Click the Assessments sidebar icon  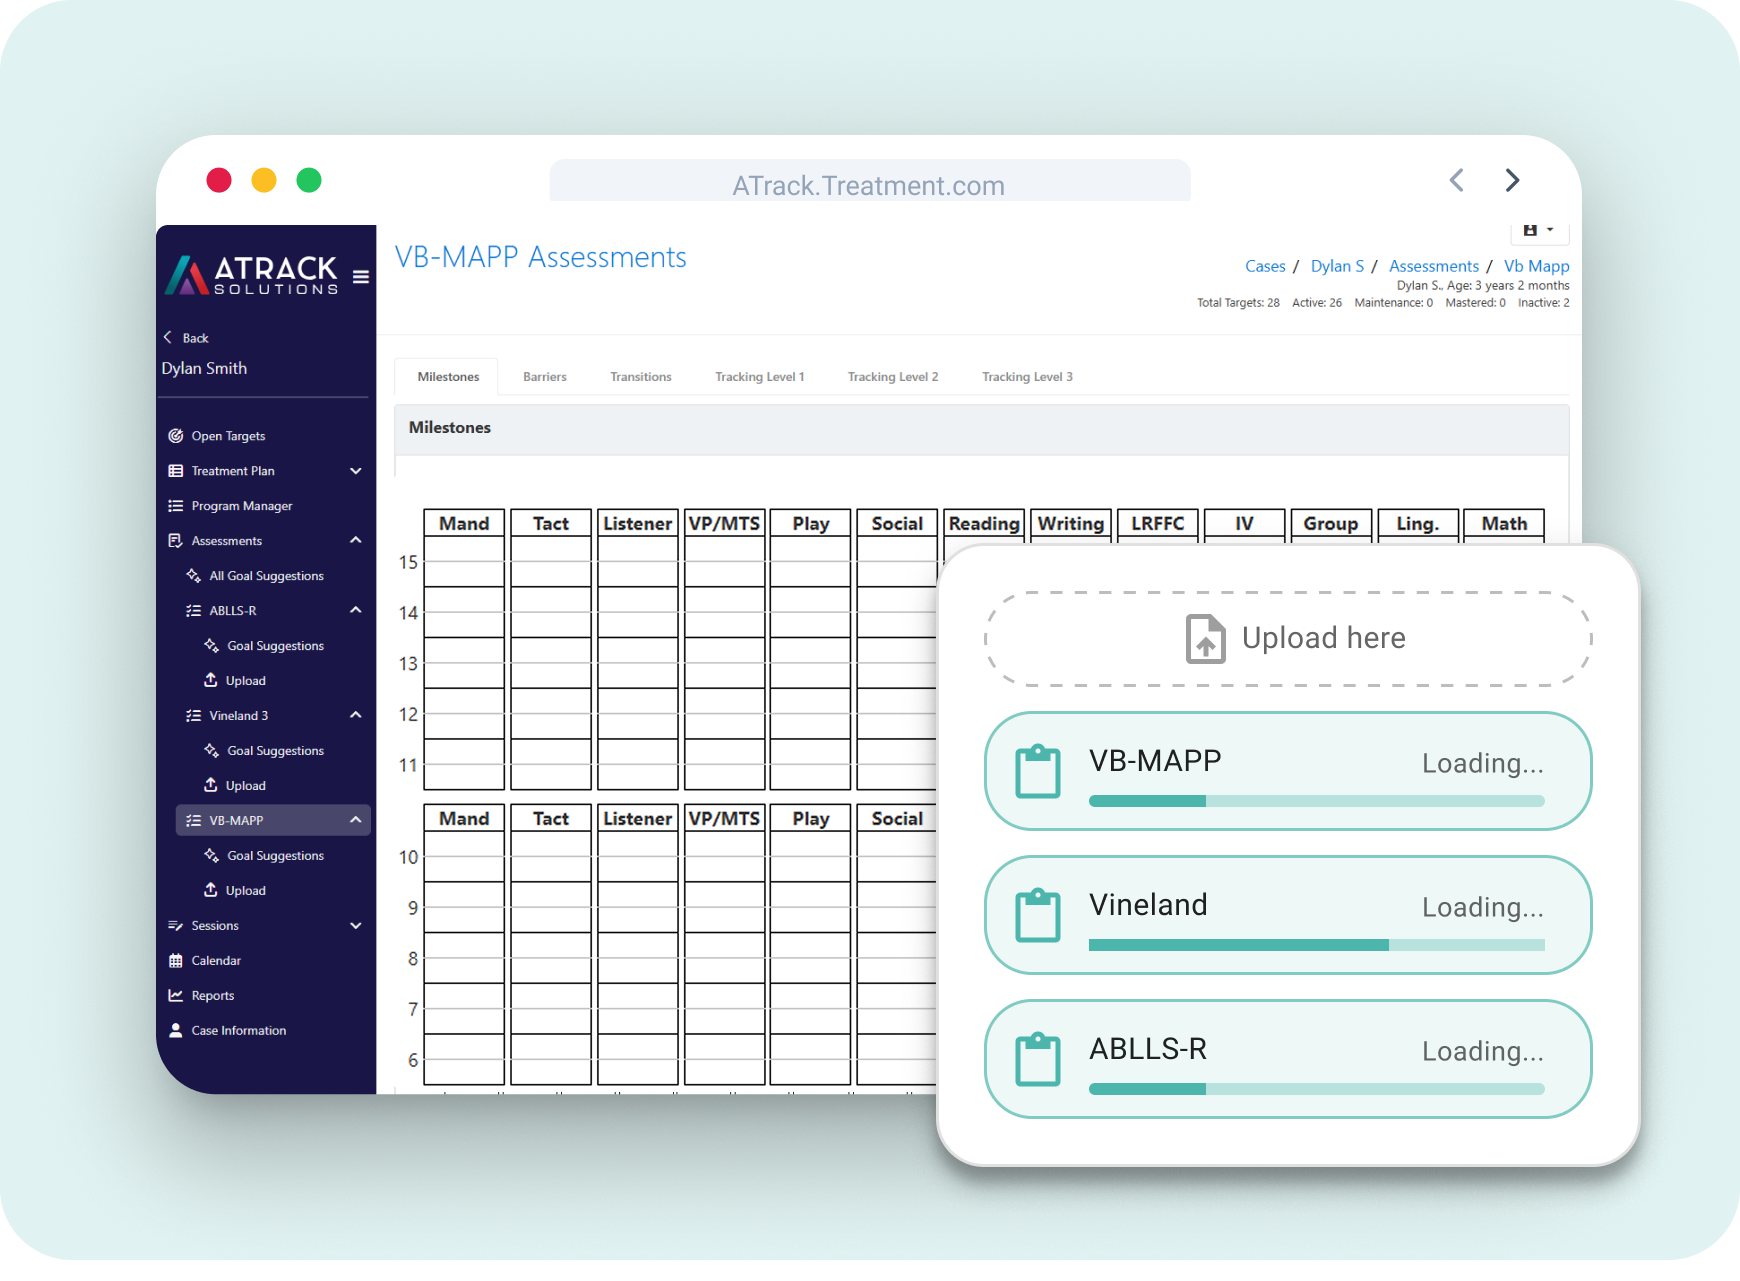click(x=176, y=541)
